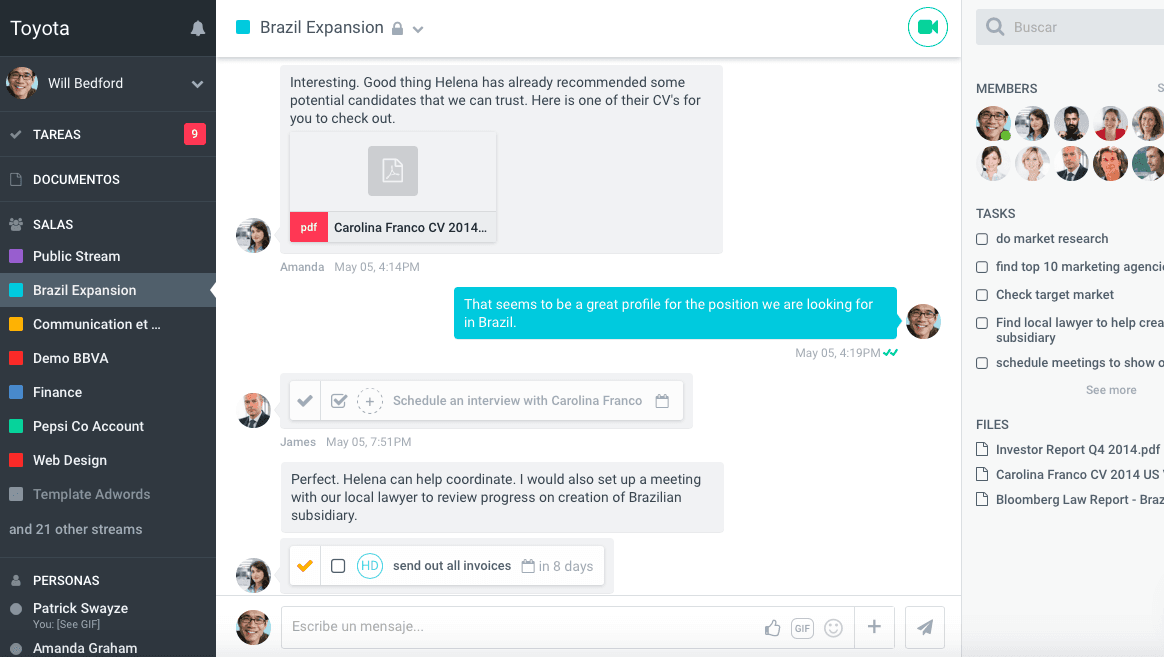Image resolution: width=1164 pixels, height=657 pixels.
Task: Assign a person to the interview task
Action: point(370,401)
